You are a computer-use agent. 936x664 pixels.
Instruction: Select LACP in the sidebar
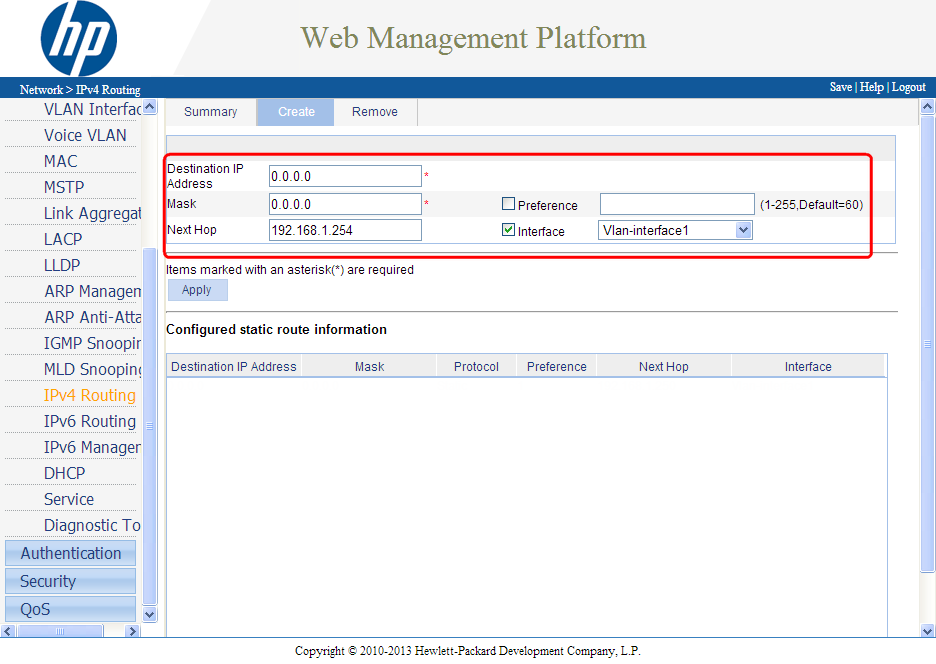pos(63,239)
